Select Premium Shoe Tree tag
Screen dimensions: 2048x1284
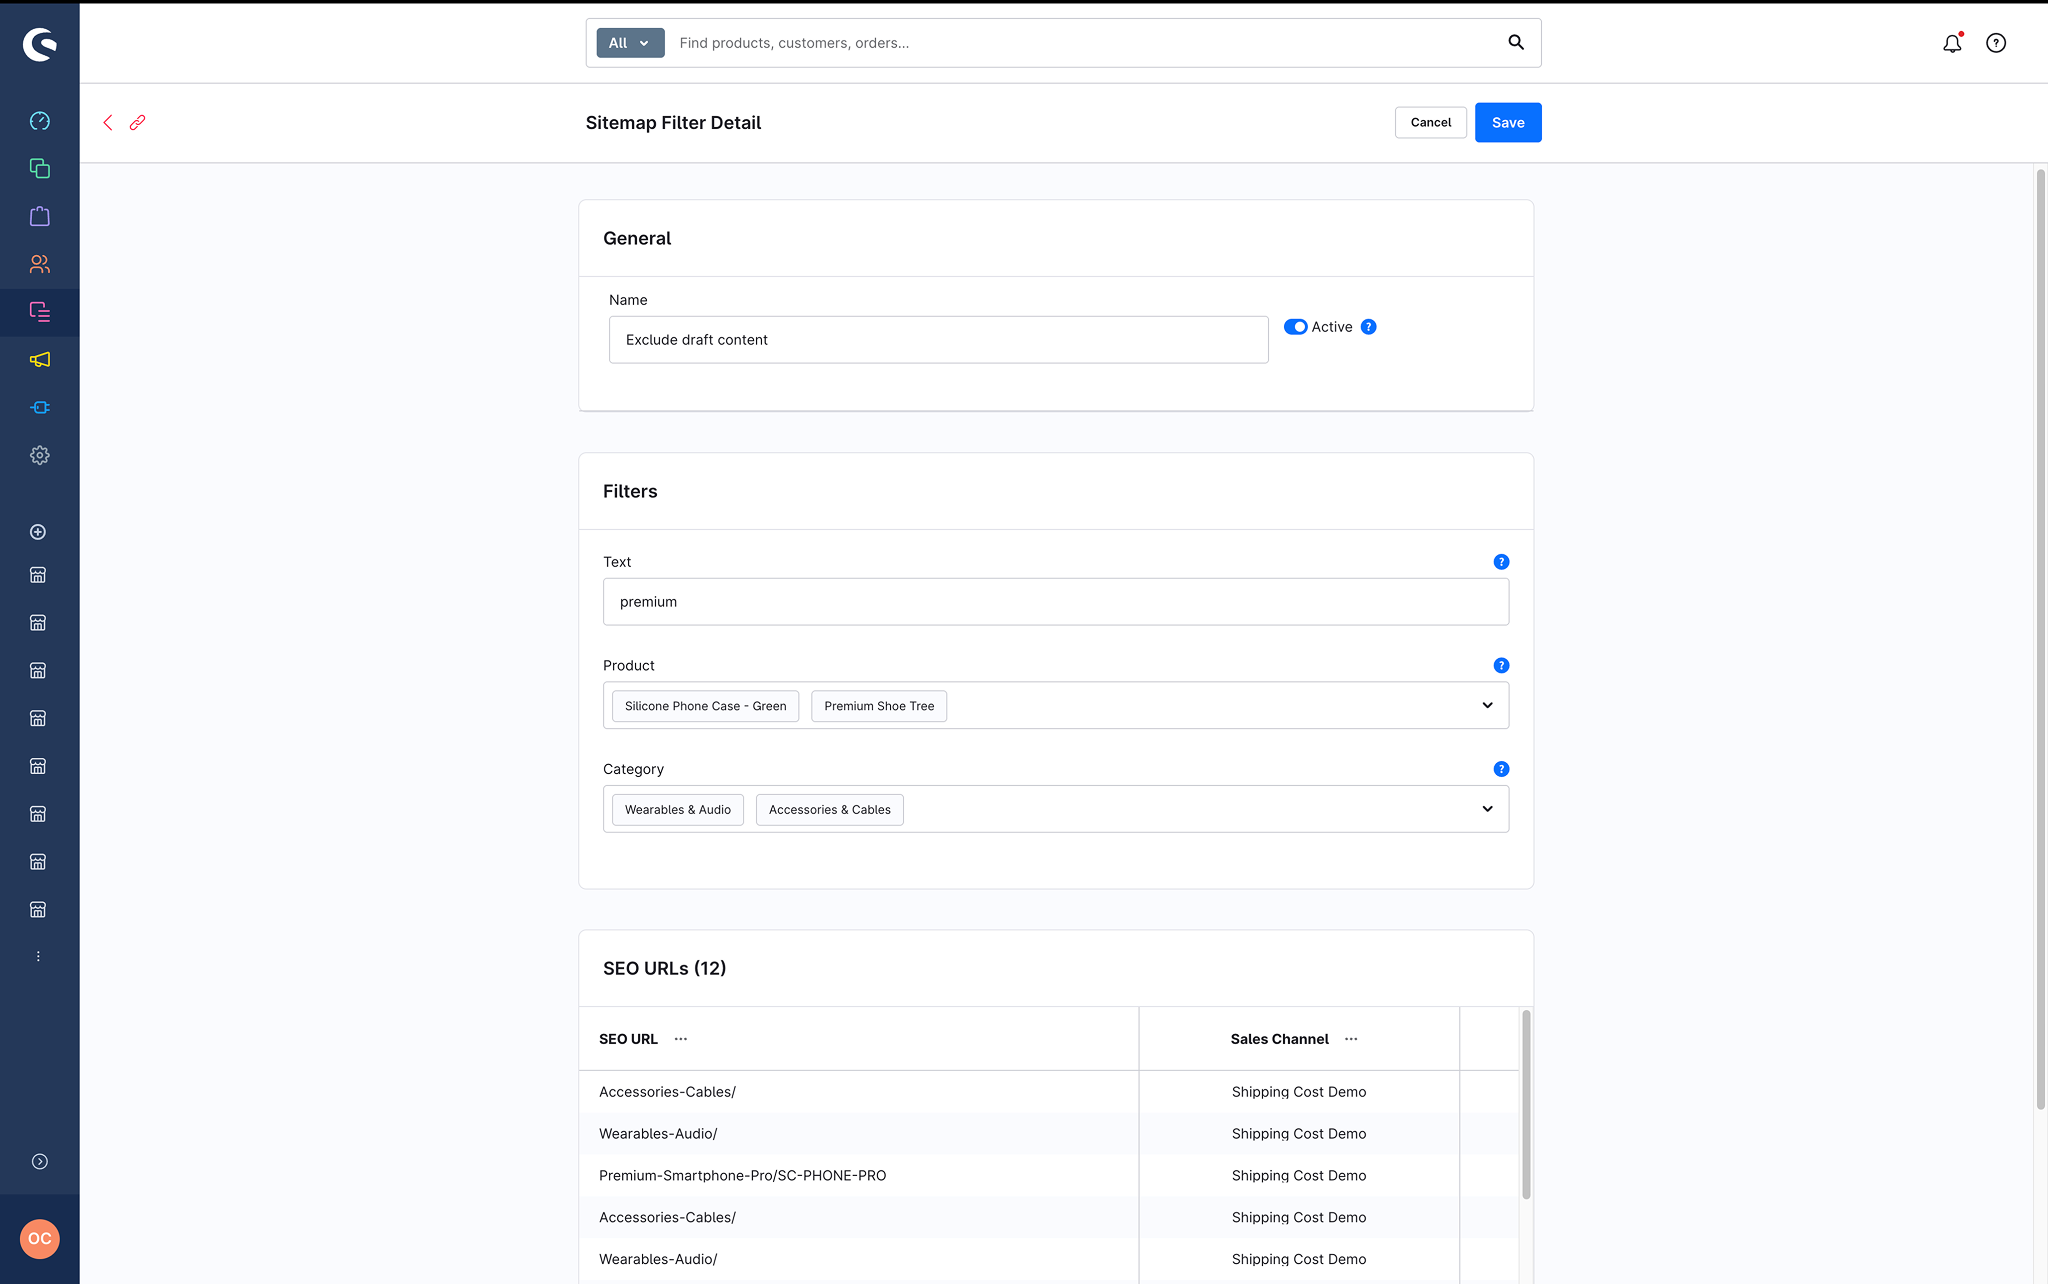click(x=879, y=706)
